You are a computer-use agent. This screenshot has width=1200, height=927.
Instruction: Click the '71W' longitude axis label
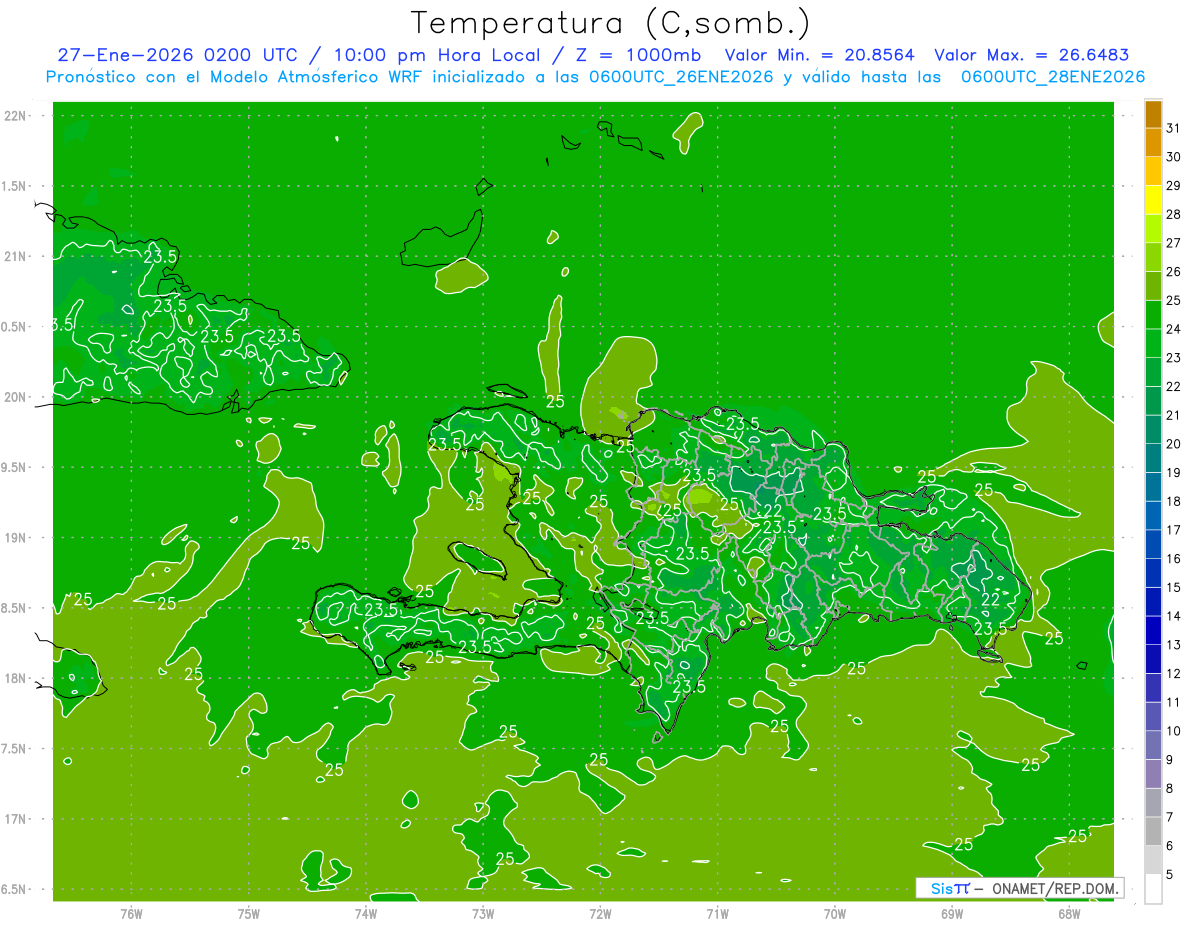(x=717, y=914)
